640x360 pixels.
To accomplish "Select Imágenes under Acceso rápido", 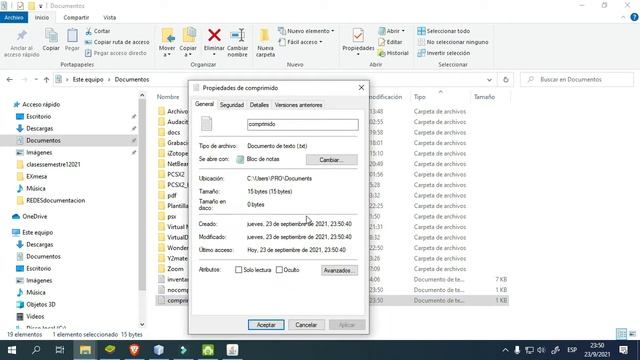I will tap(39, 152).
